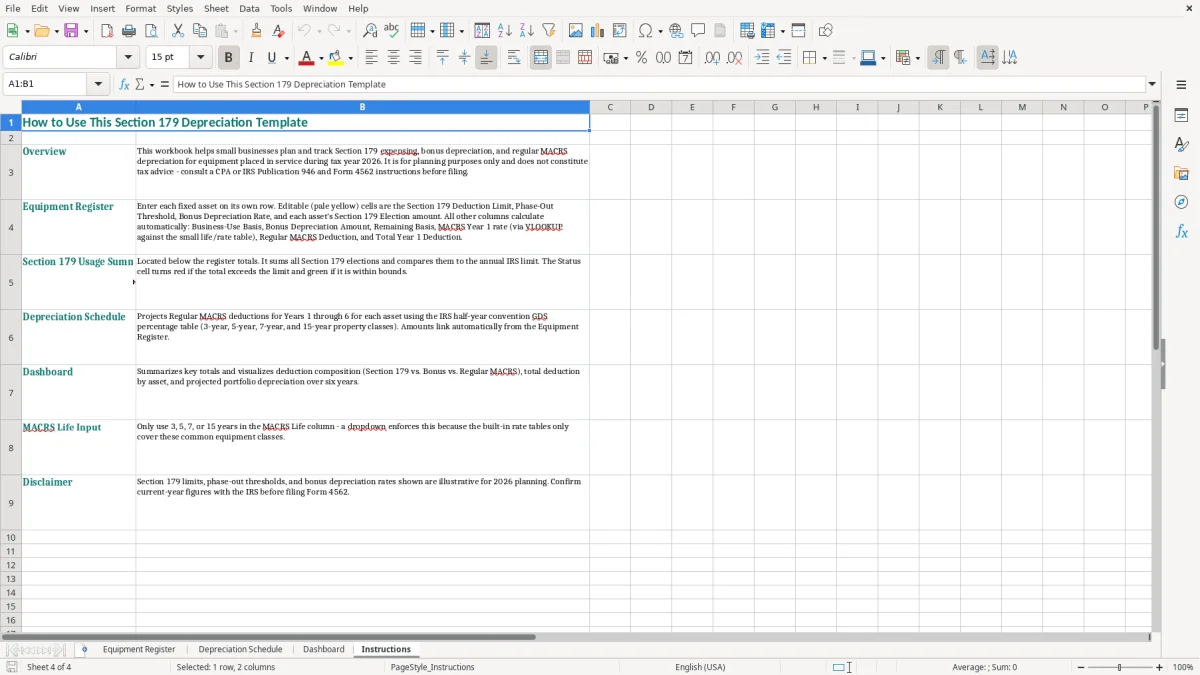Clone formatting with the paintbrush icon
The height and width of the screenshot is (675, 1200).
[257, 31]
